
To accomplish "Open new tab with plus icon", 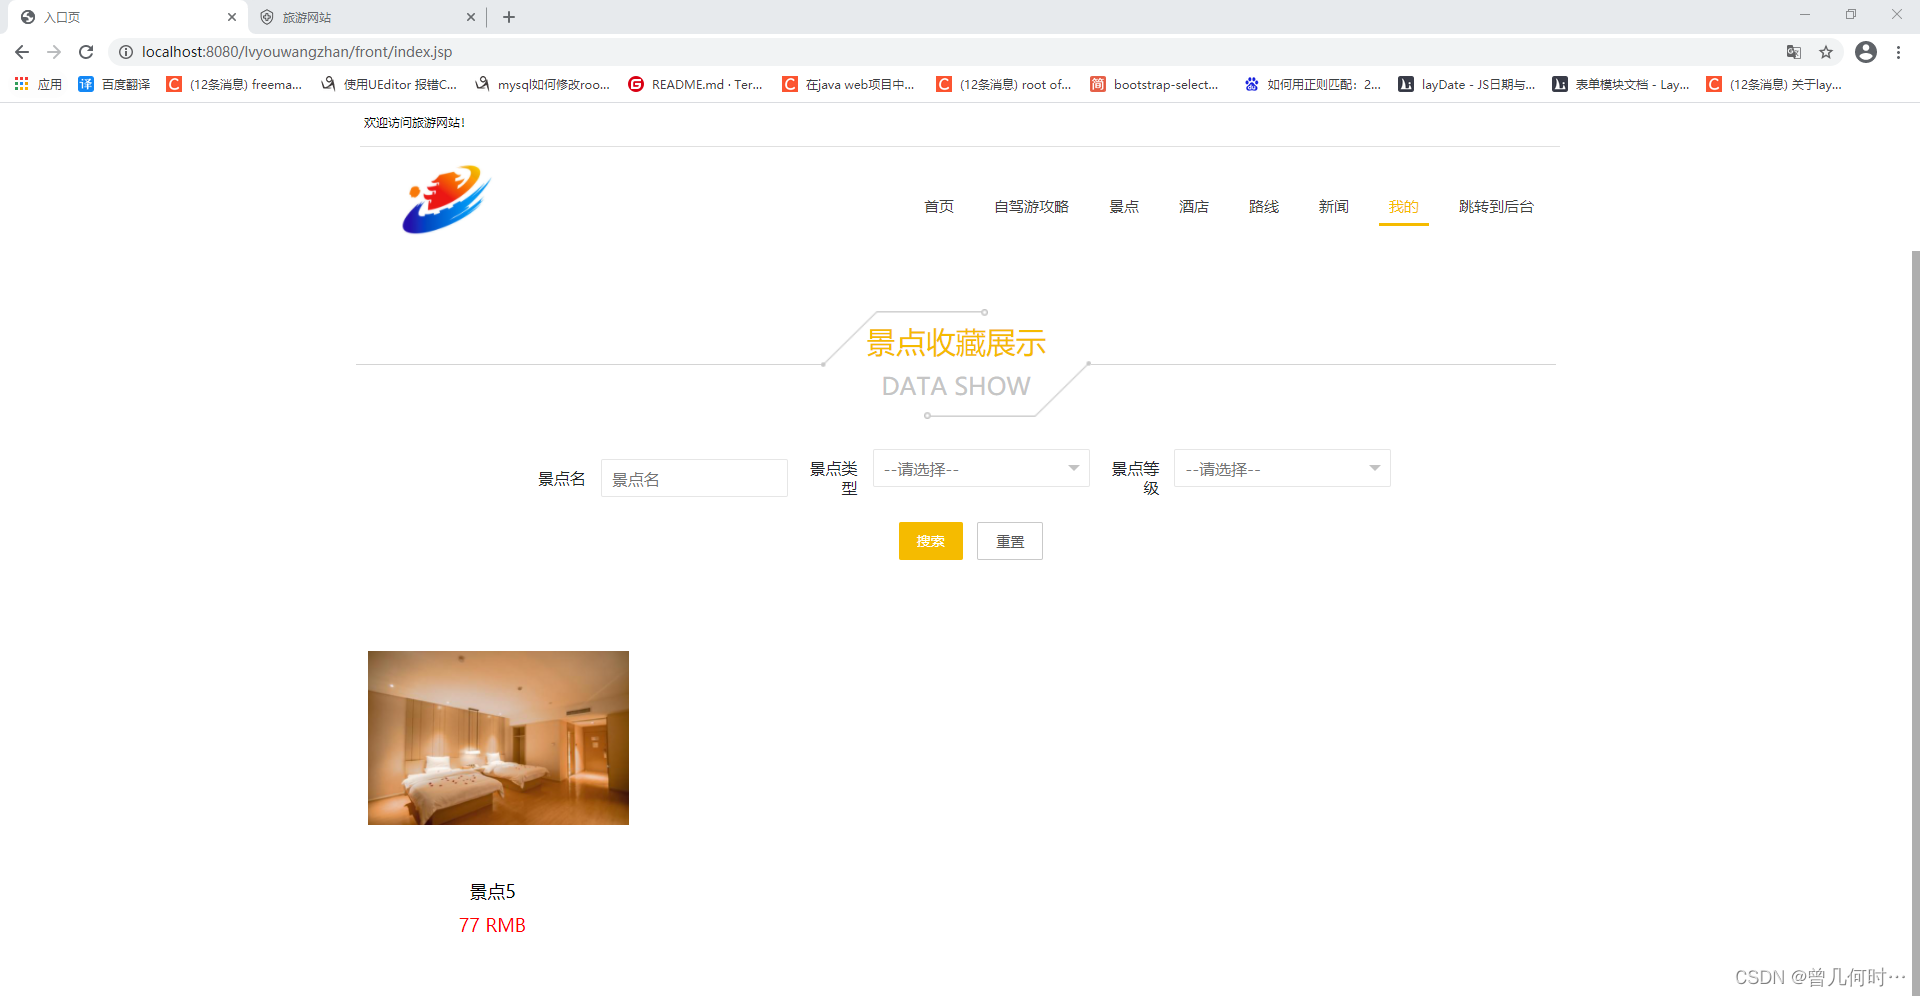I will tap(509, 17).
